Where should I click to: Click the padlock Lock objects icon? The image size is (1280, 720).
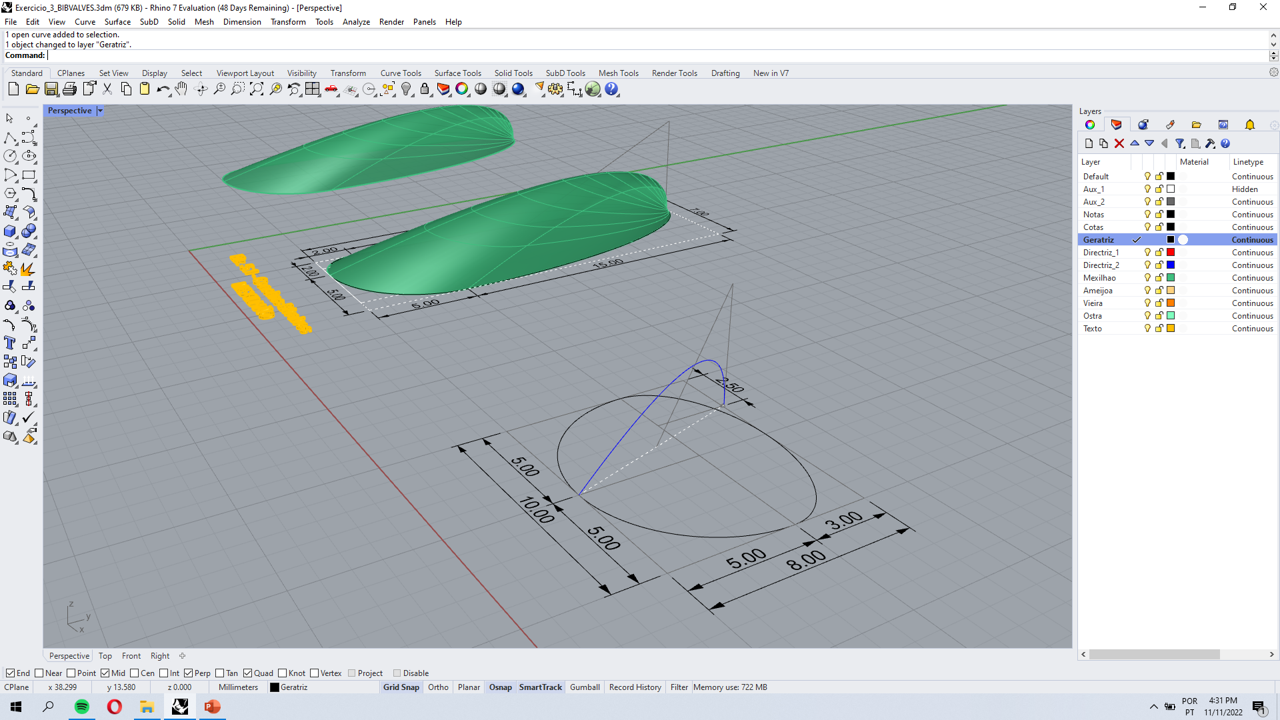[425, 90]
